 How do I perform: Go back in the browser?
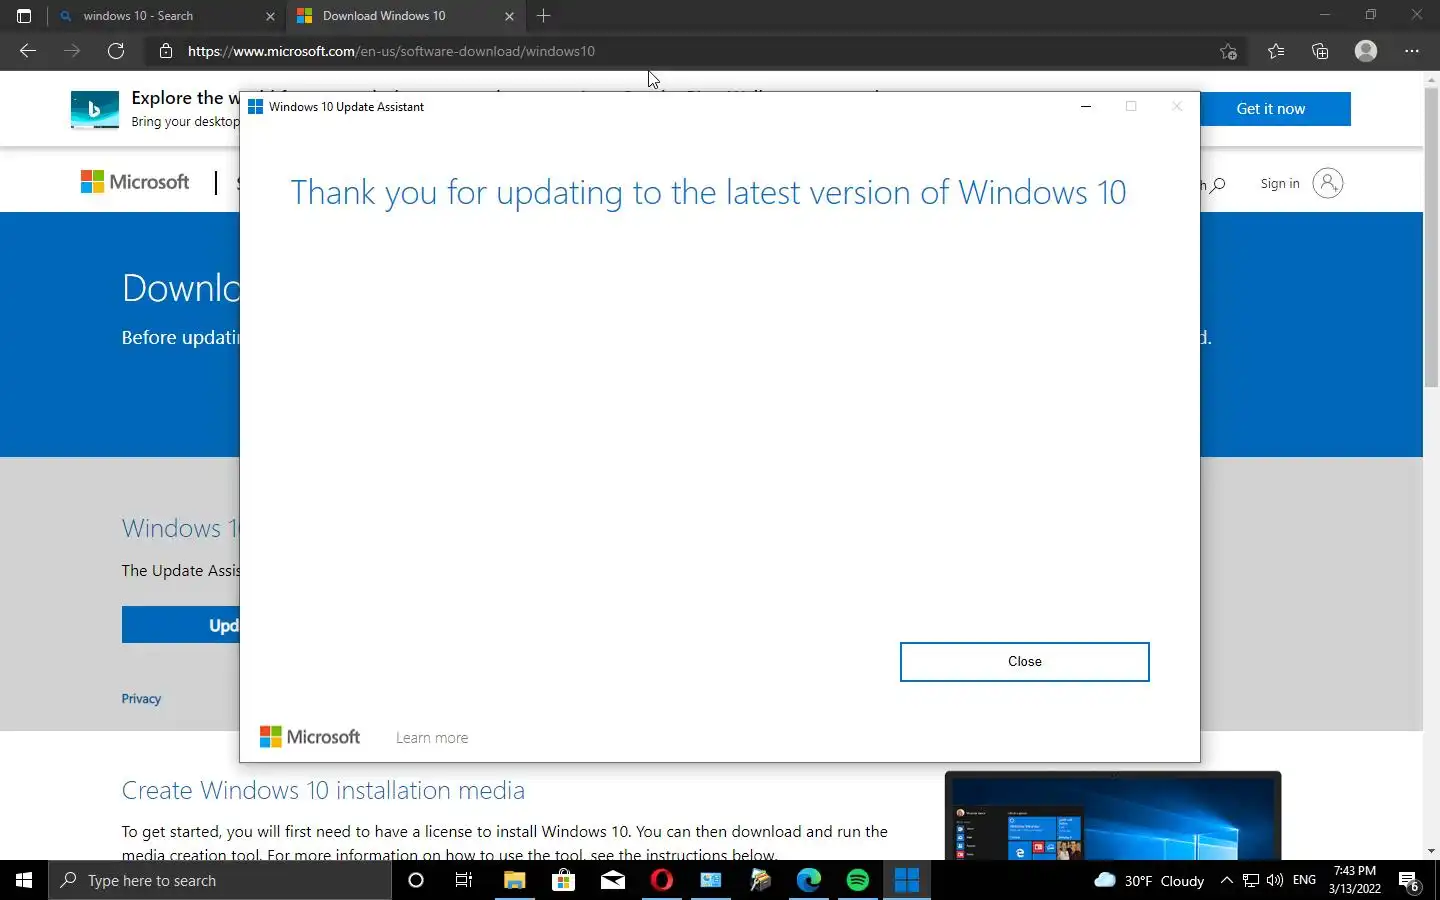[28, 51]
